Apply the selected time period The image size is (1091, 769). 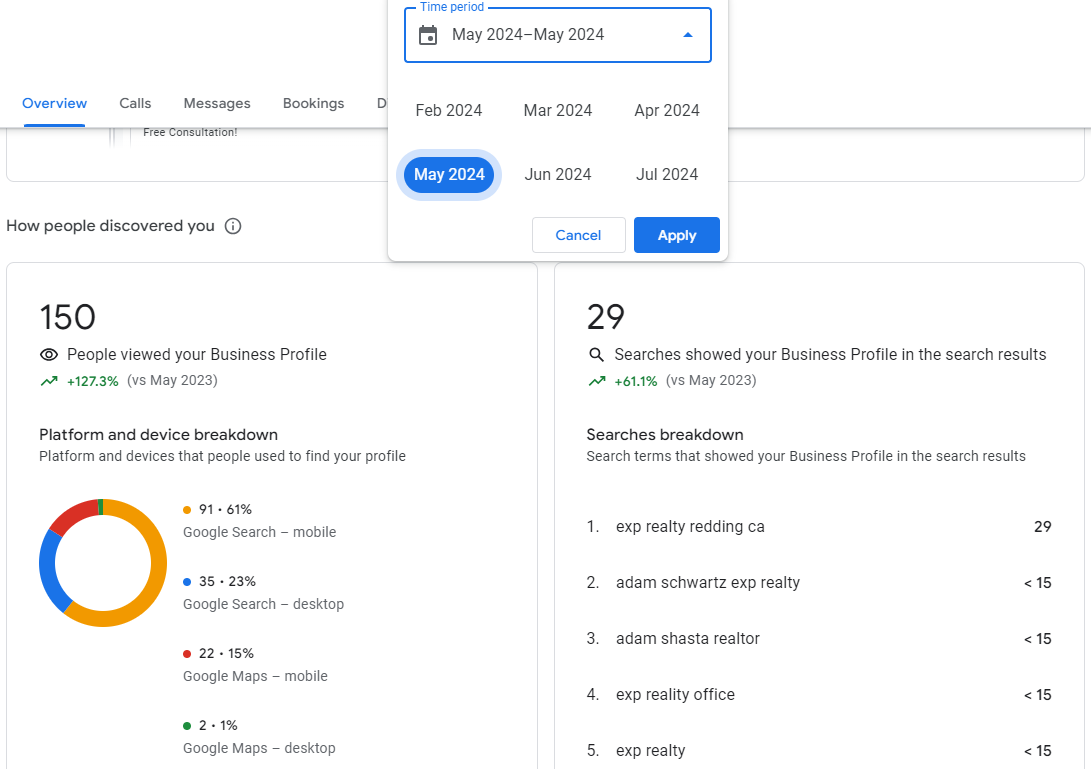(x=676, y=235)
